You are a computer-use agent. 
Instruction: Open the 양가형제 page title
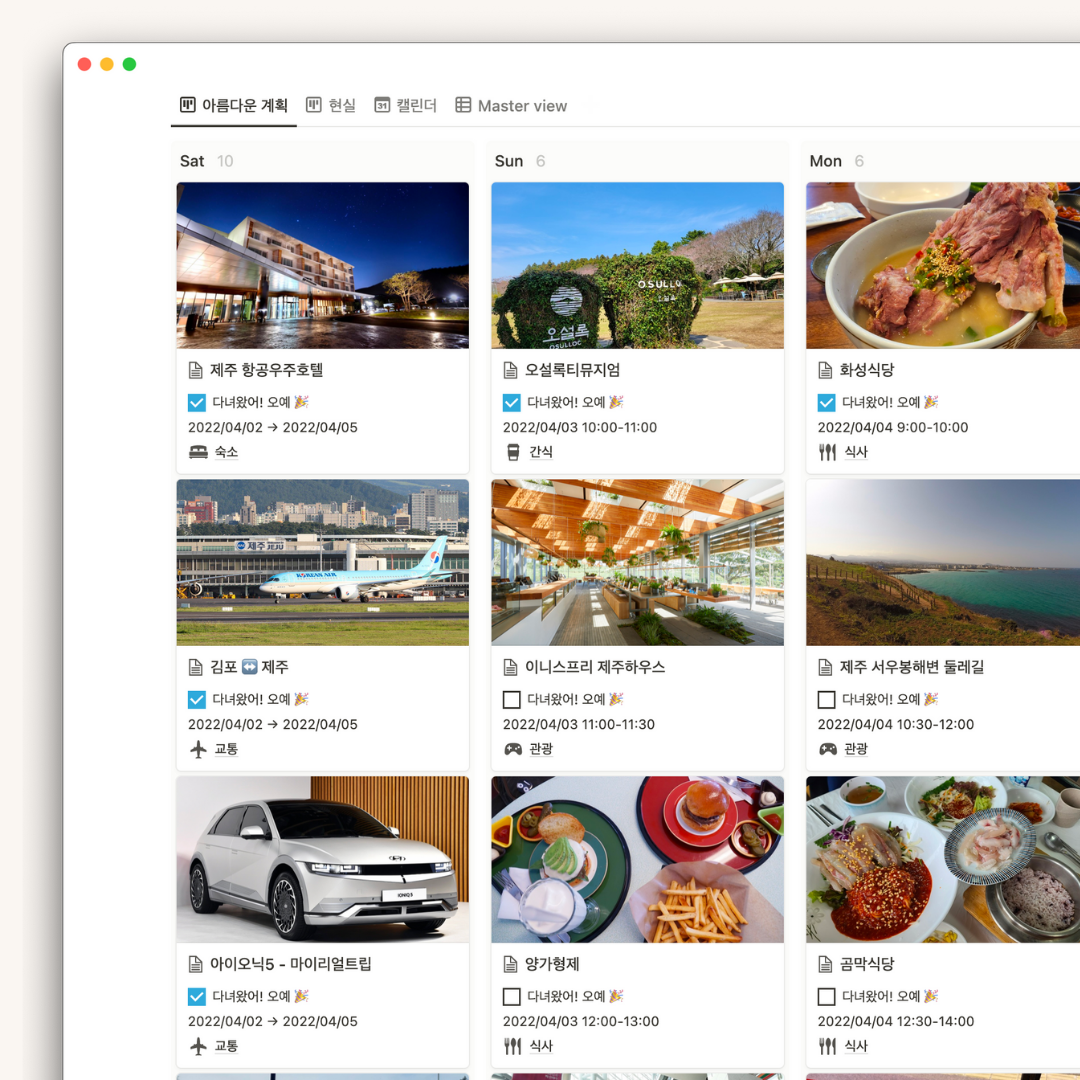pos(552,964)
